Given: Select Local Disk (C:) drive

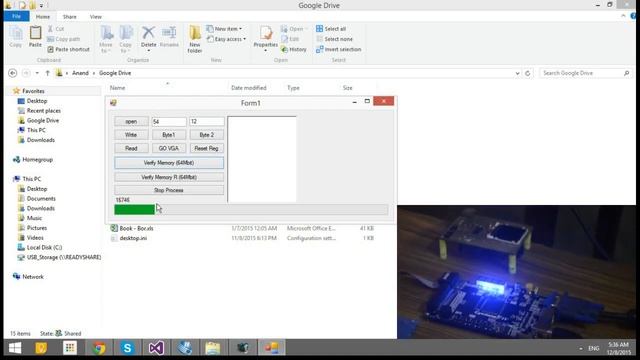Looking at the screenshot, I should (x=44, y=247).
